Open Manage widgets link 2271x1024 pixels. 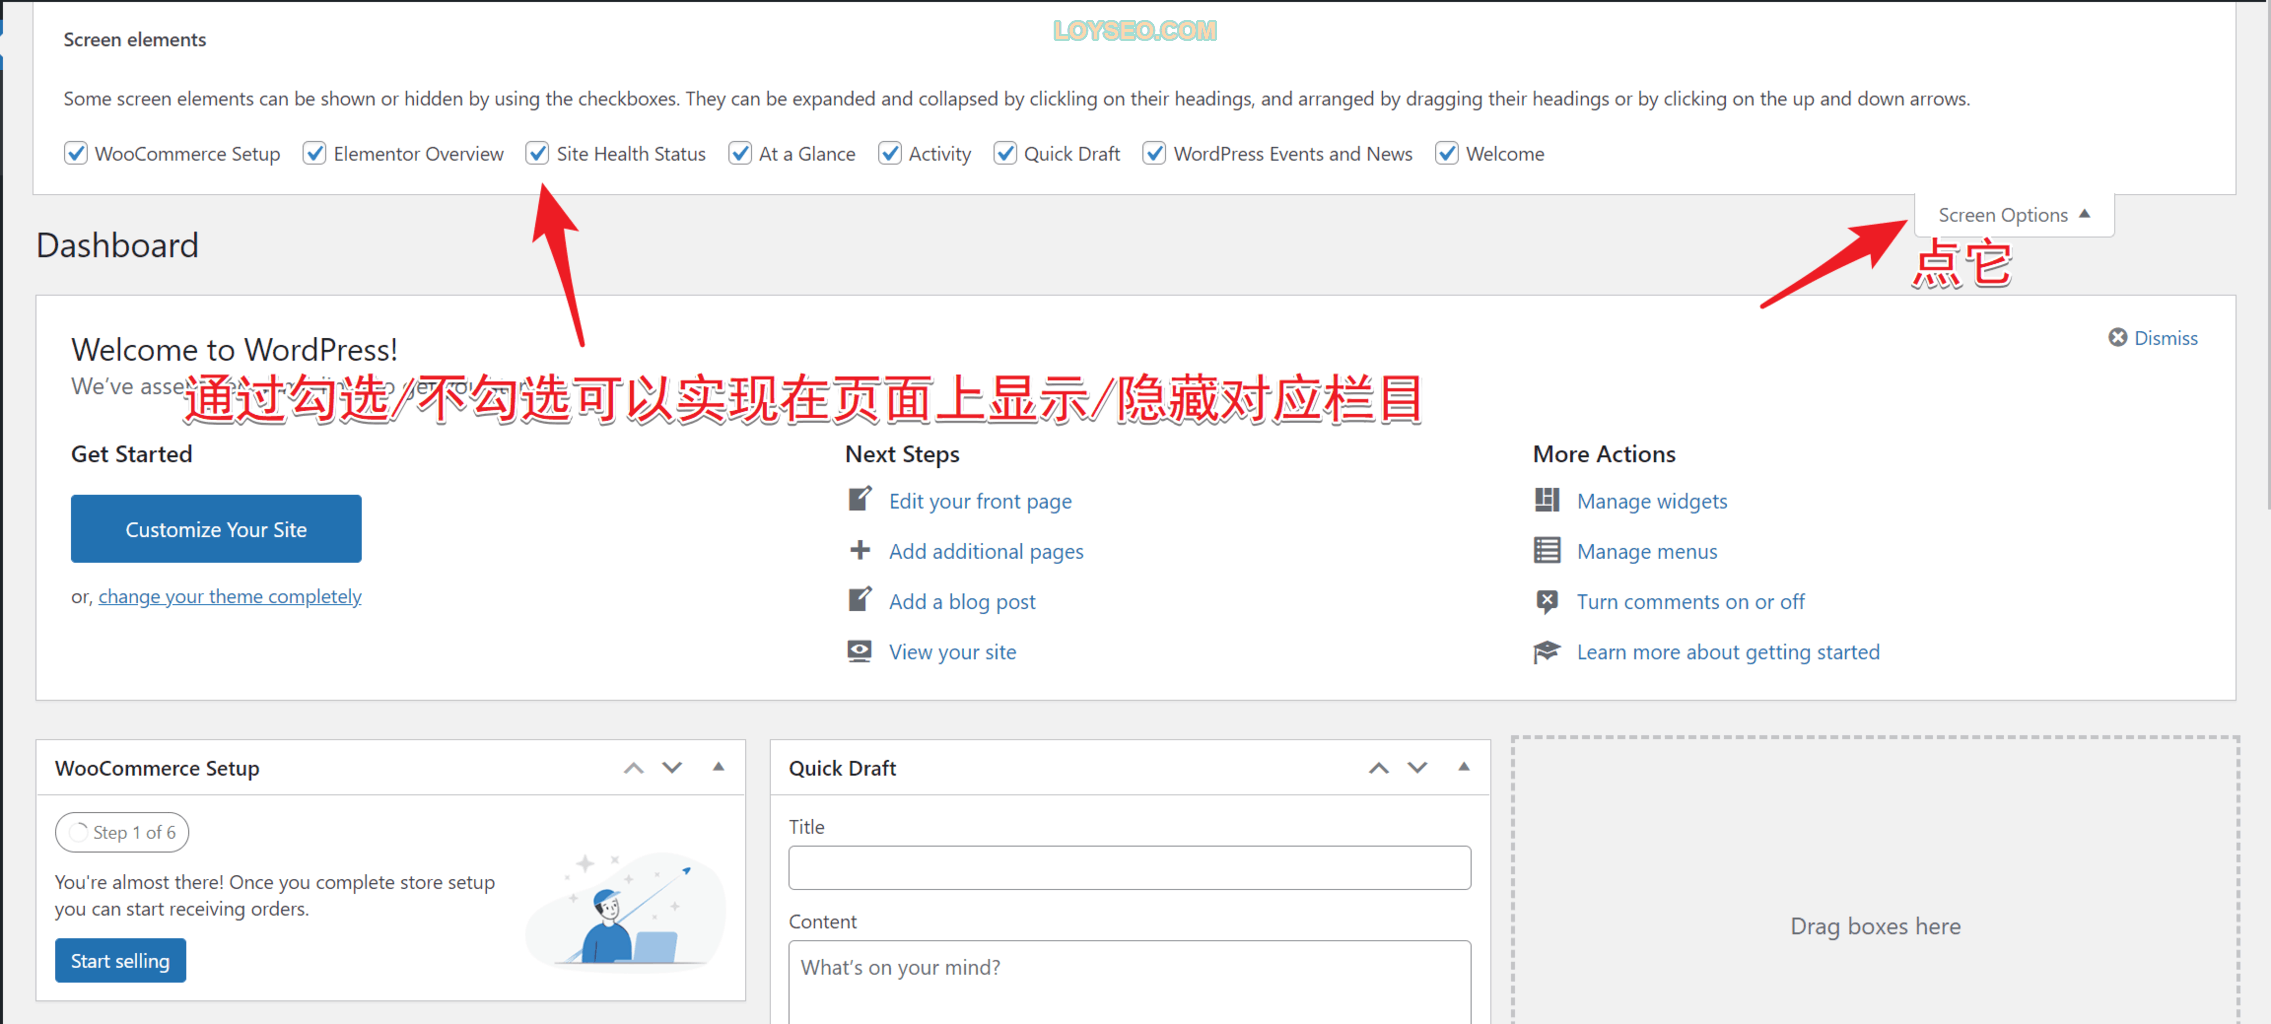point(1652,501)
